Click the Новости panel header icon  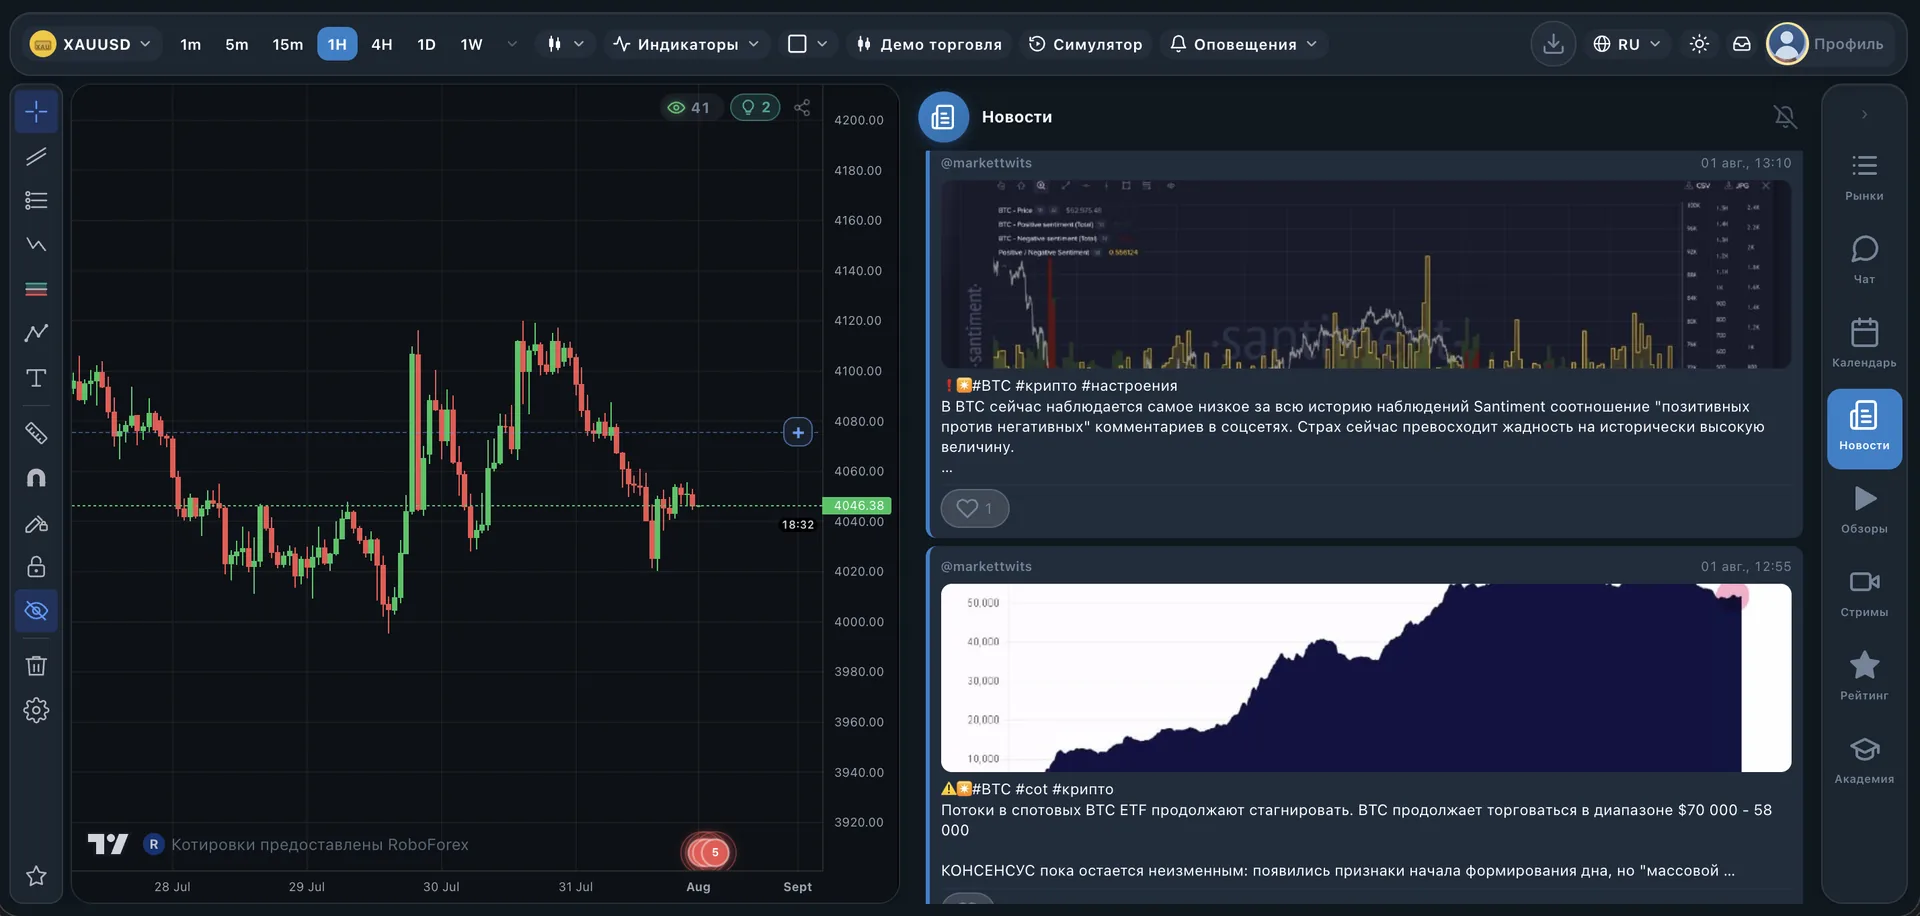[x=943, y=117]
